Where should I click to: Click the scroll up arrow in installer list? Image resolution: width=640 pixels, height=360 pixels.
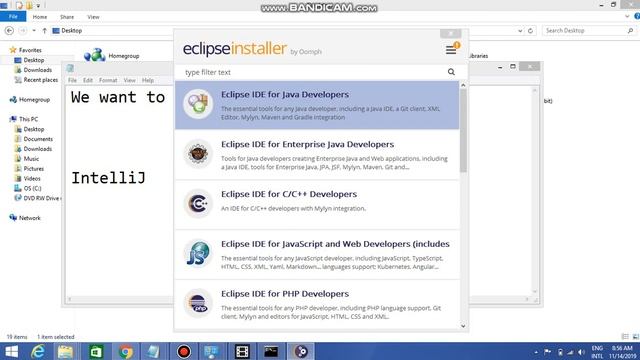(463, 85)
